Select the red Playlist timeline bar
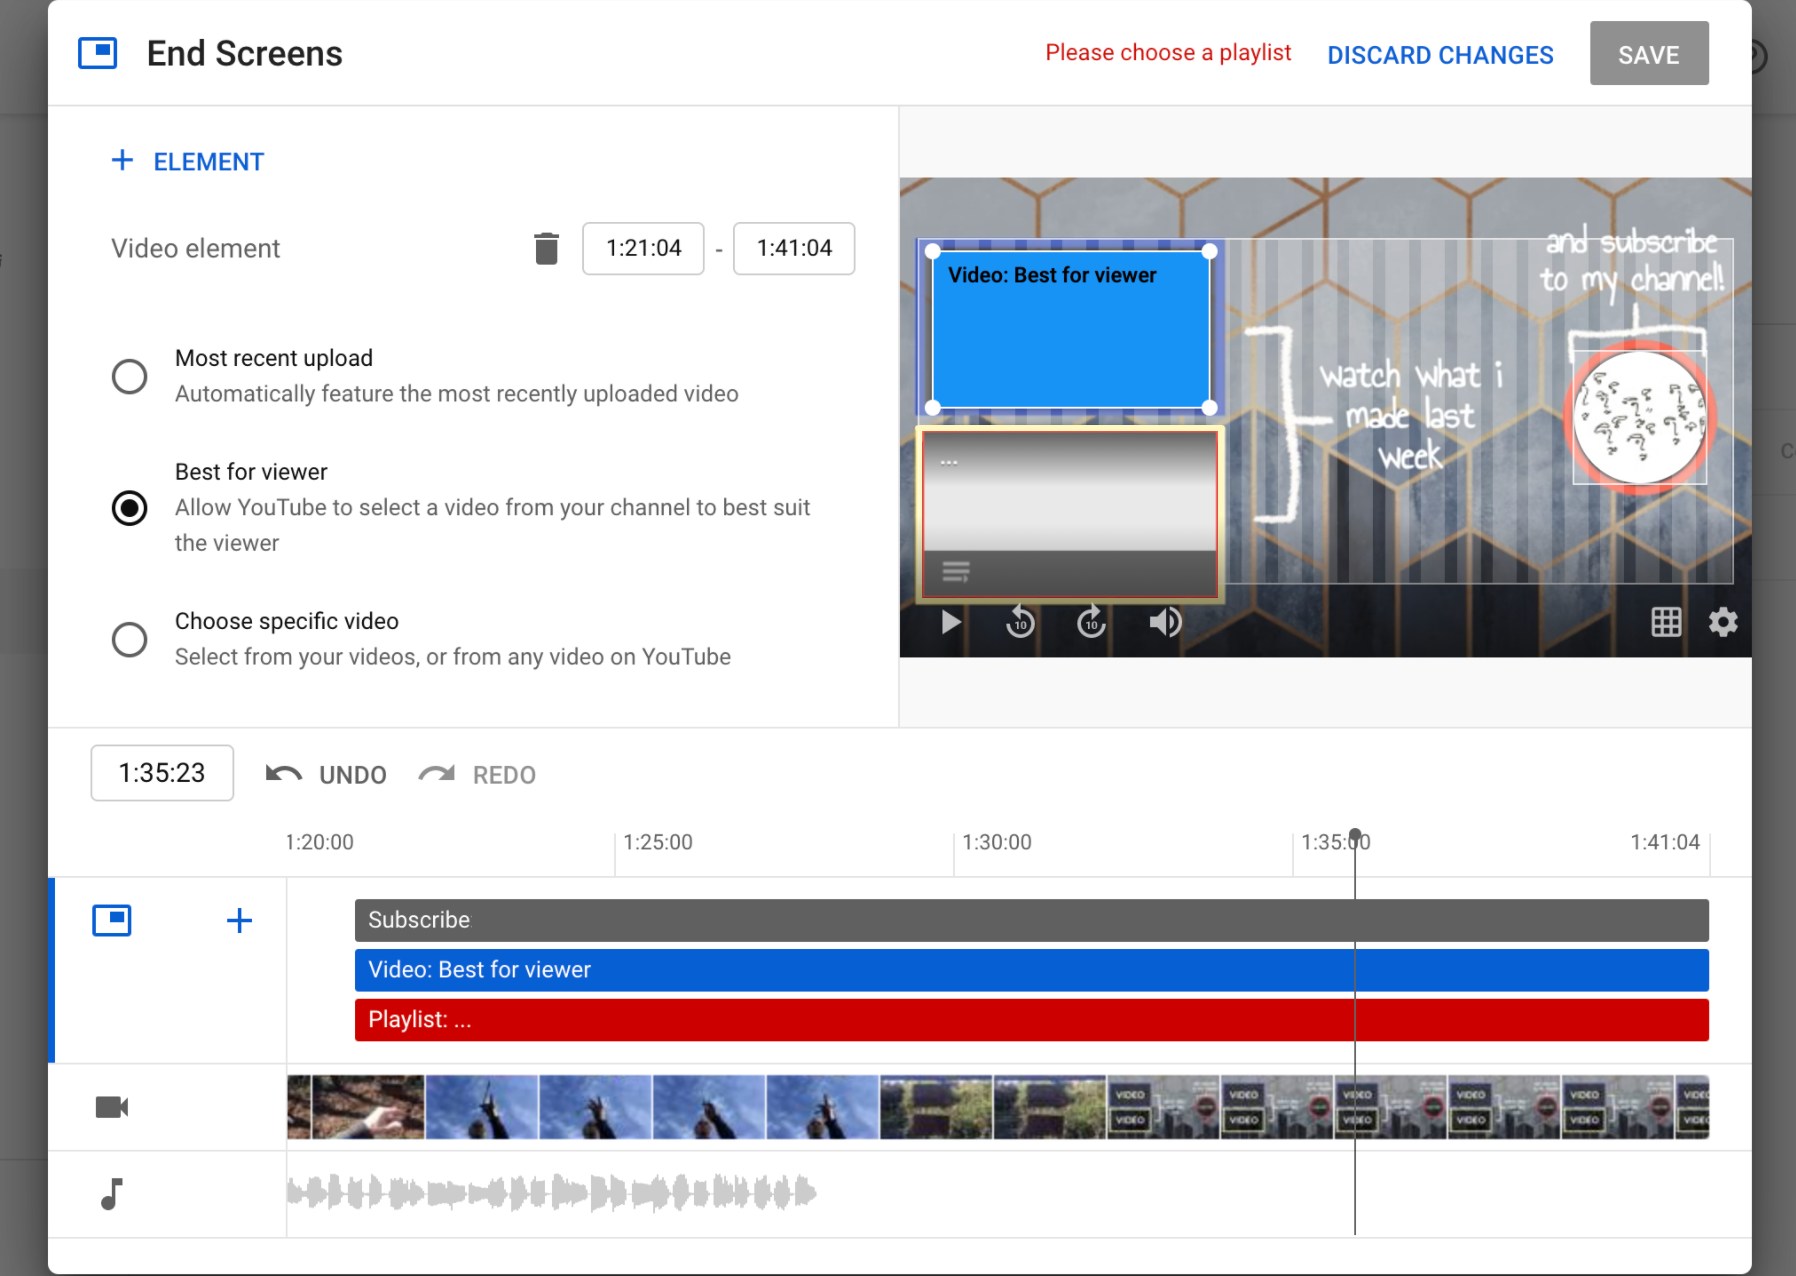1796x1276 pixels. [x=1031, y=1020]
